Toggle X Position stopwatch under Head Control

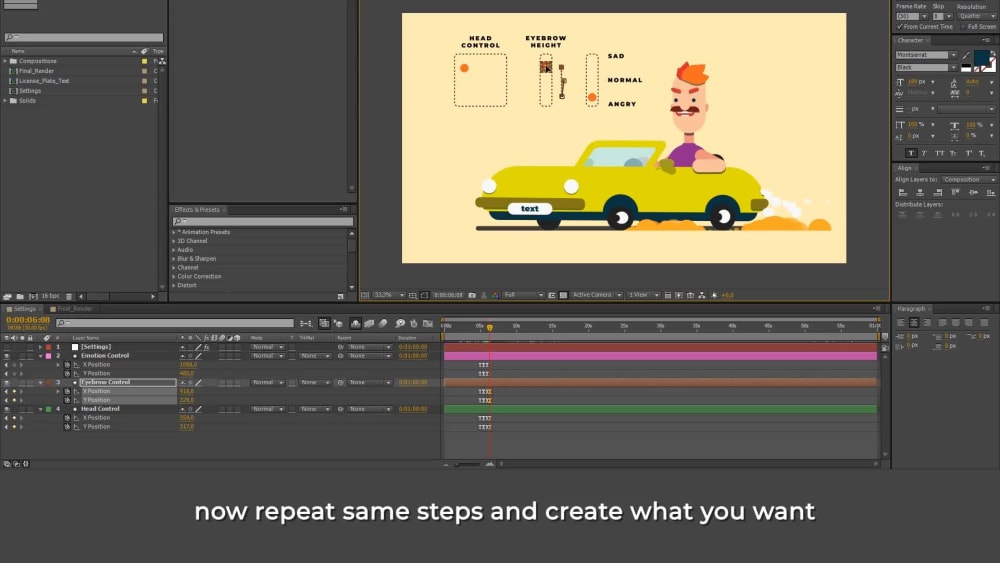click(x=67, y=418)
